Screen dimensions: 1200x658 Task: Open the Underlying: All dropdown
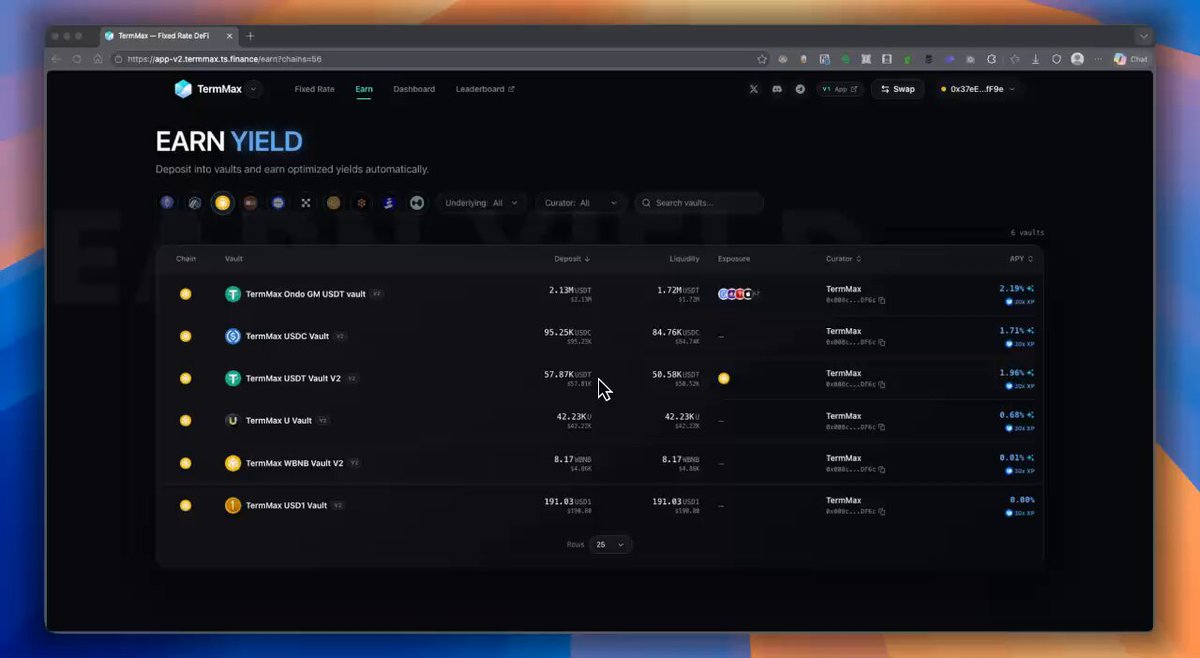[481, 203]
